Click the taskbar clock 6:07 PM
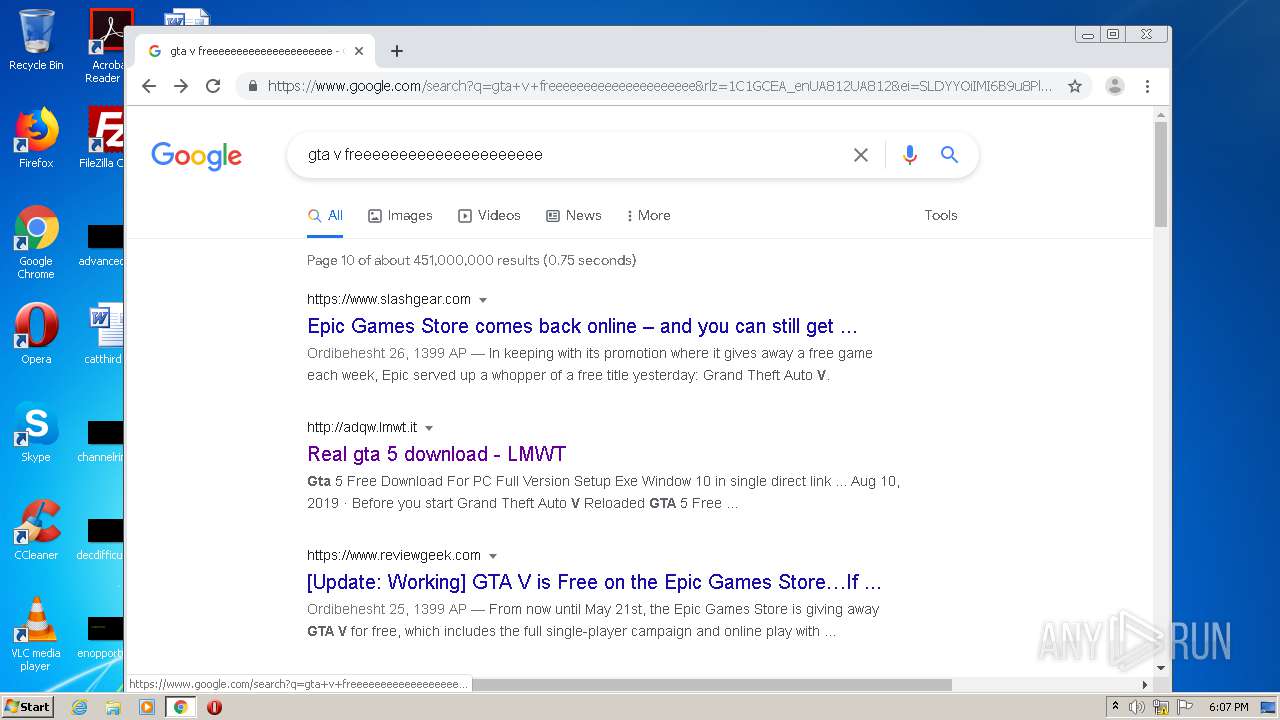 coord(1228,707)
